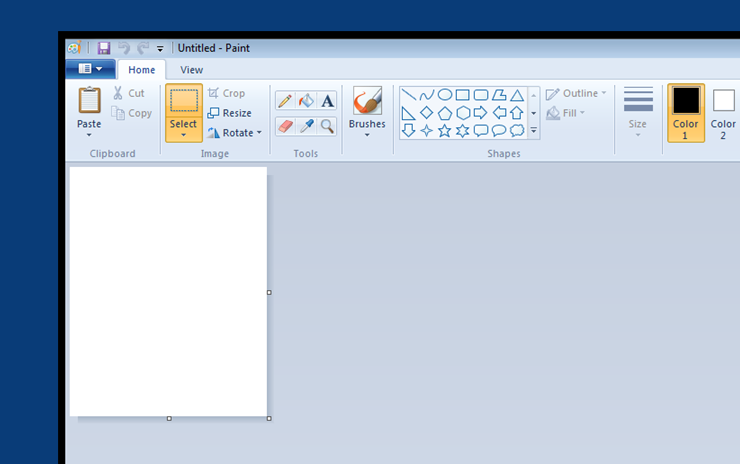This screenshot has height=464, width=740.
Task: Click the Paint application icon in title bar
Action: [74, 48]
